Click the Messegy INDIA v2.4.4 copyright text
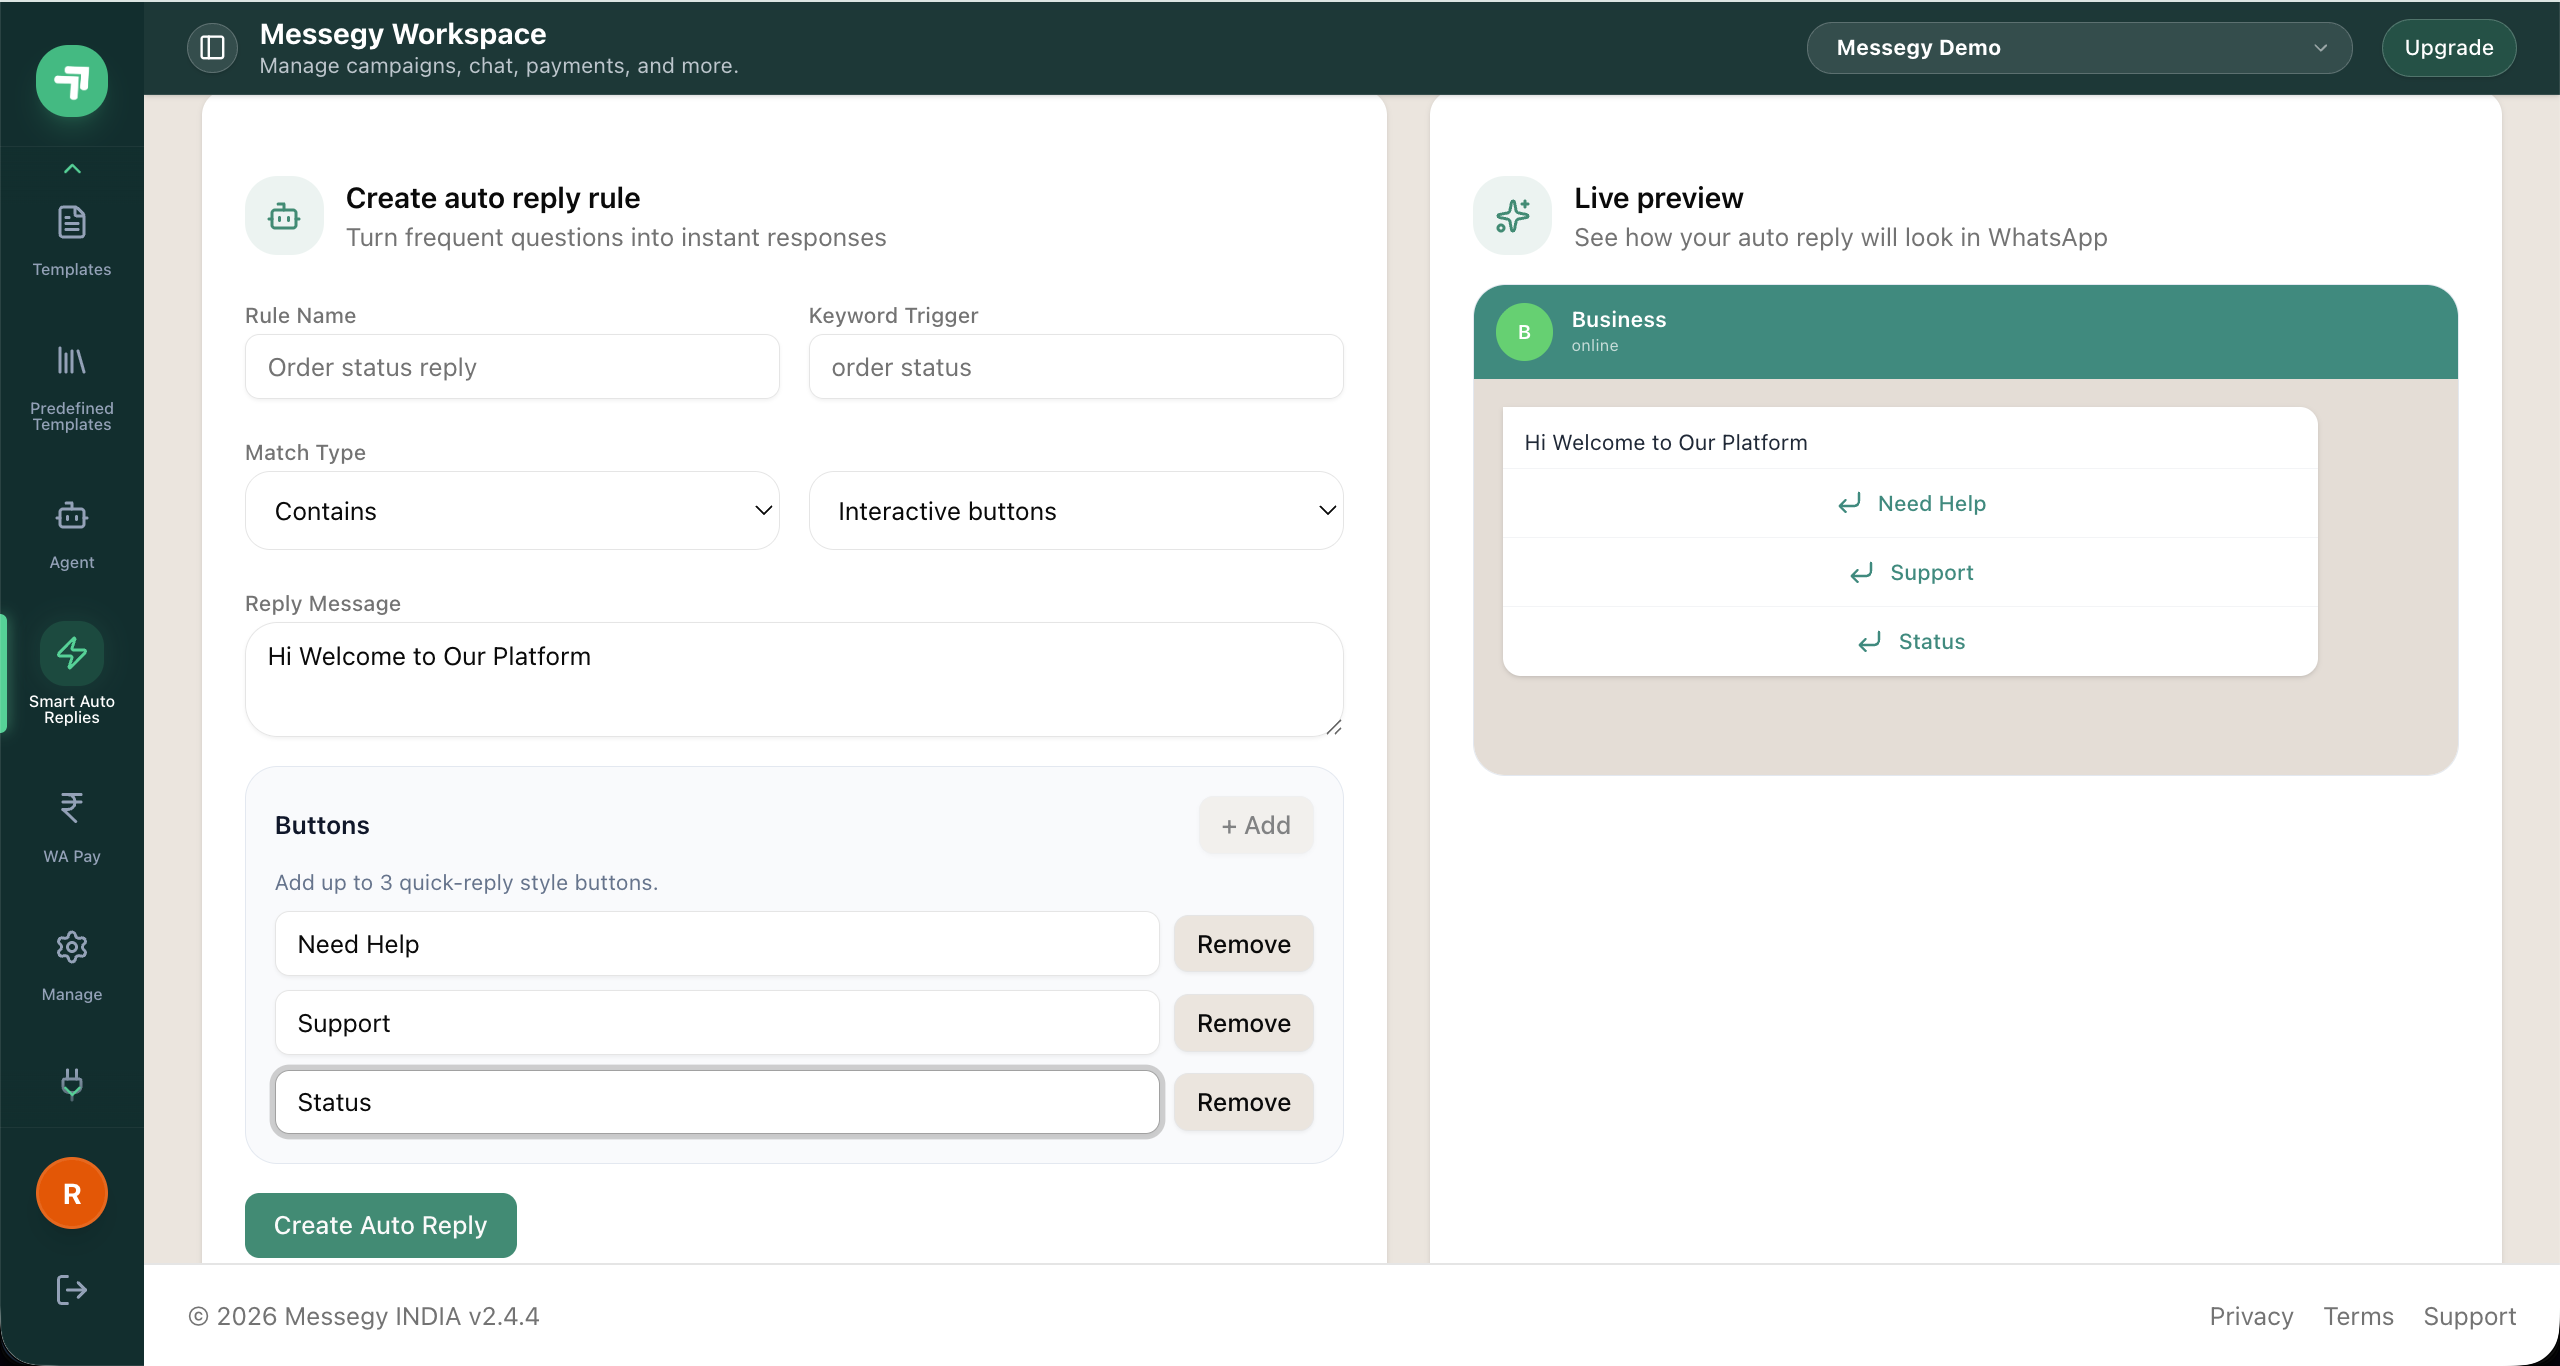Image resolution: width=2560 pixels, height=1366 pixels. pos(364,1316)
